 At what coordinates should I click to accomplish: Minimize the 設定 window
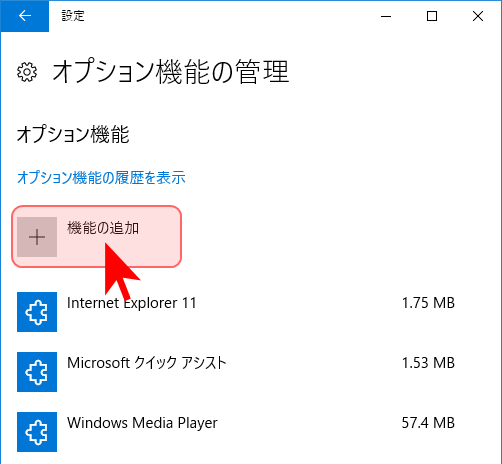[386, 16]
